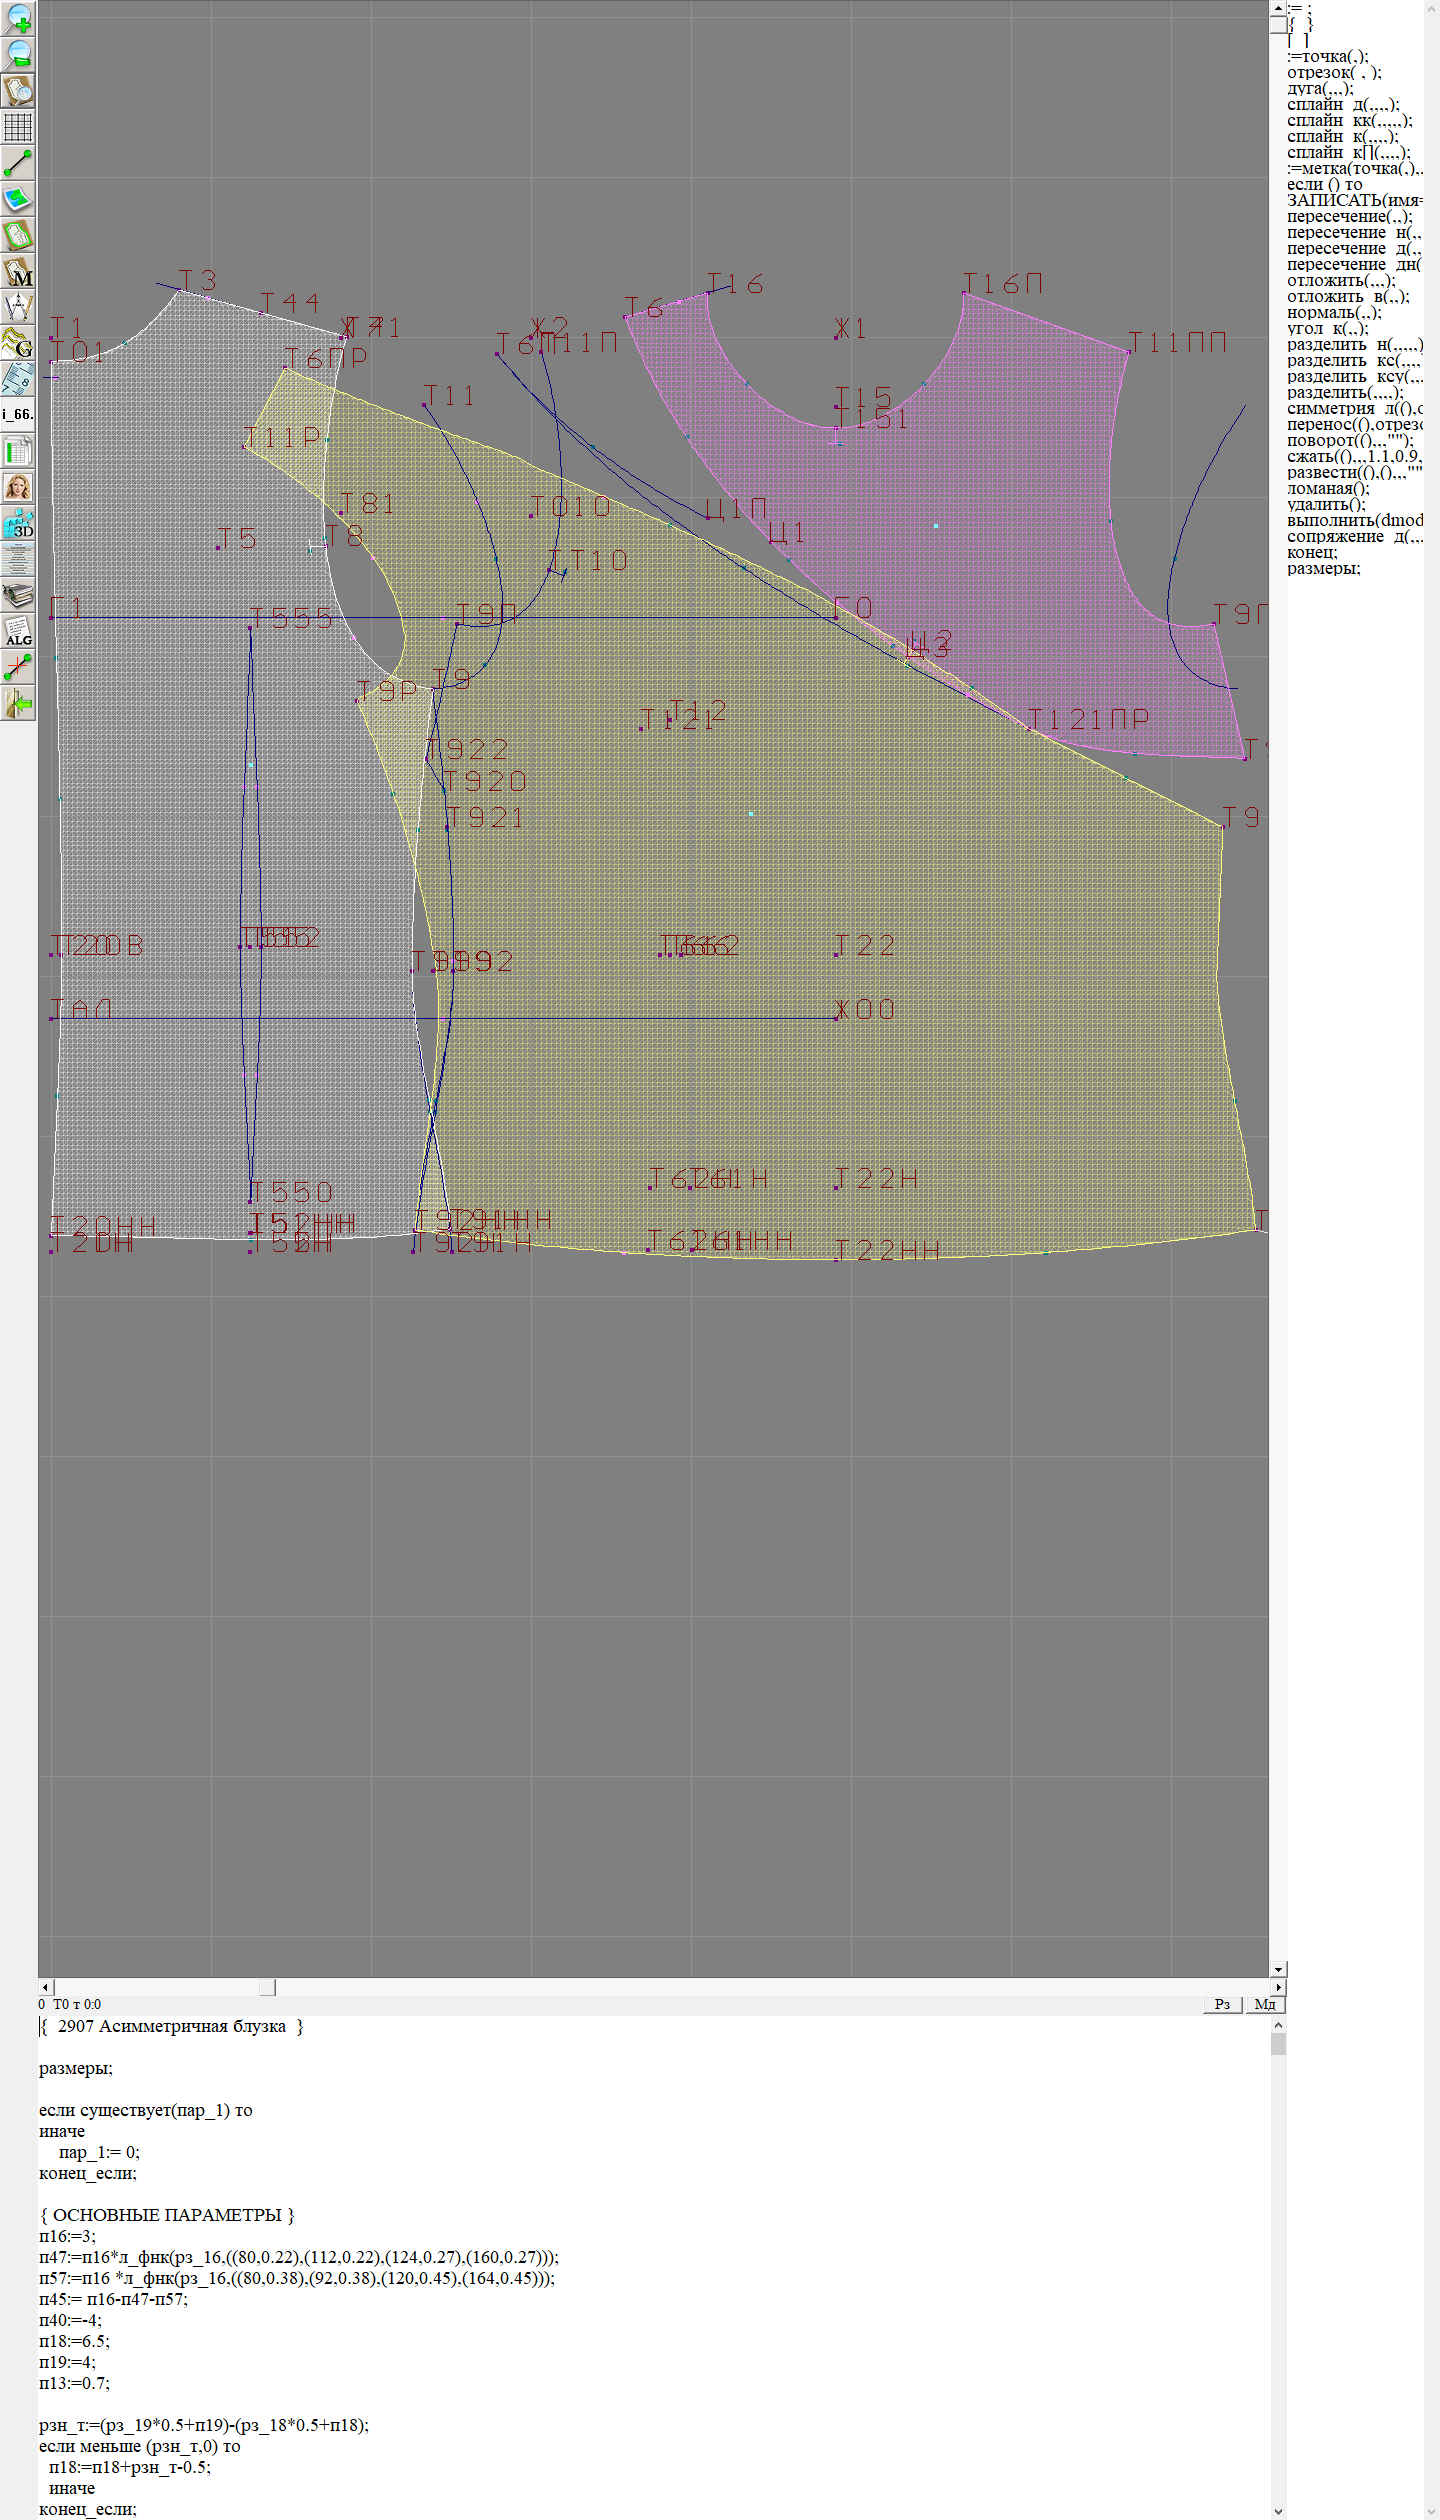Select 'конец;' in operator list

(1312, 552)
